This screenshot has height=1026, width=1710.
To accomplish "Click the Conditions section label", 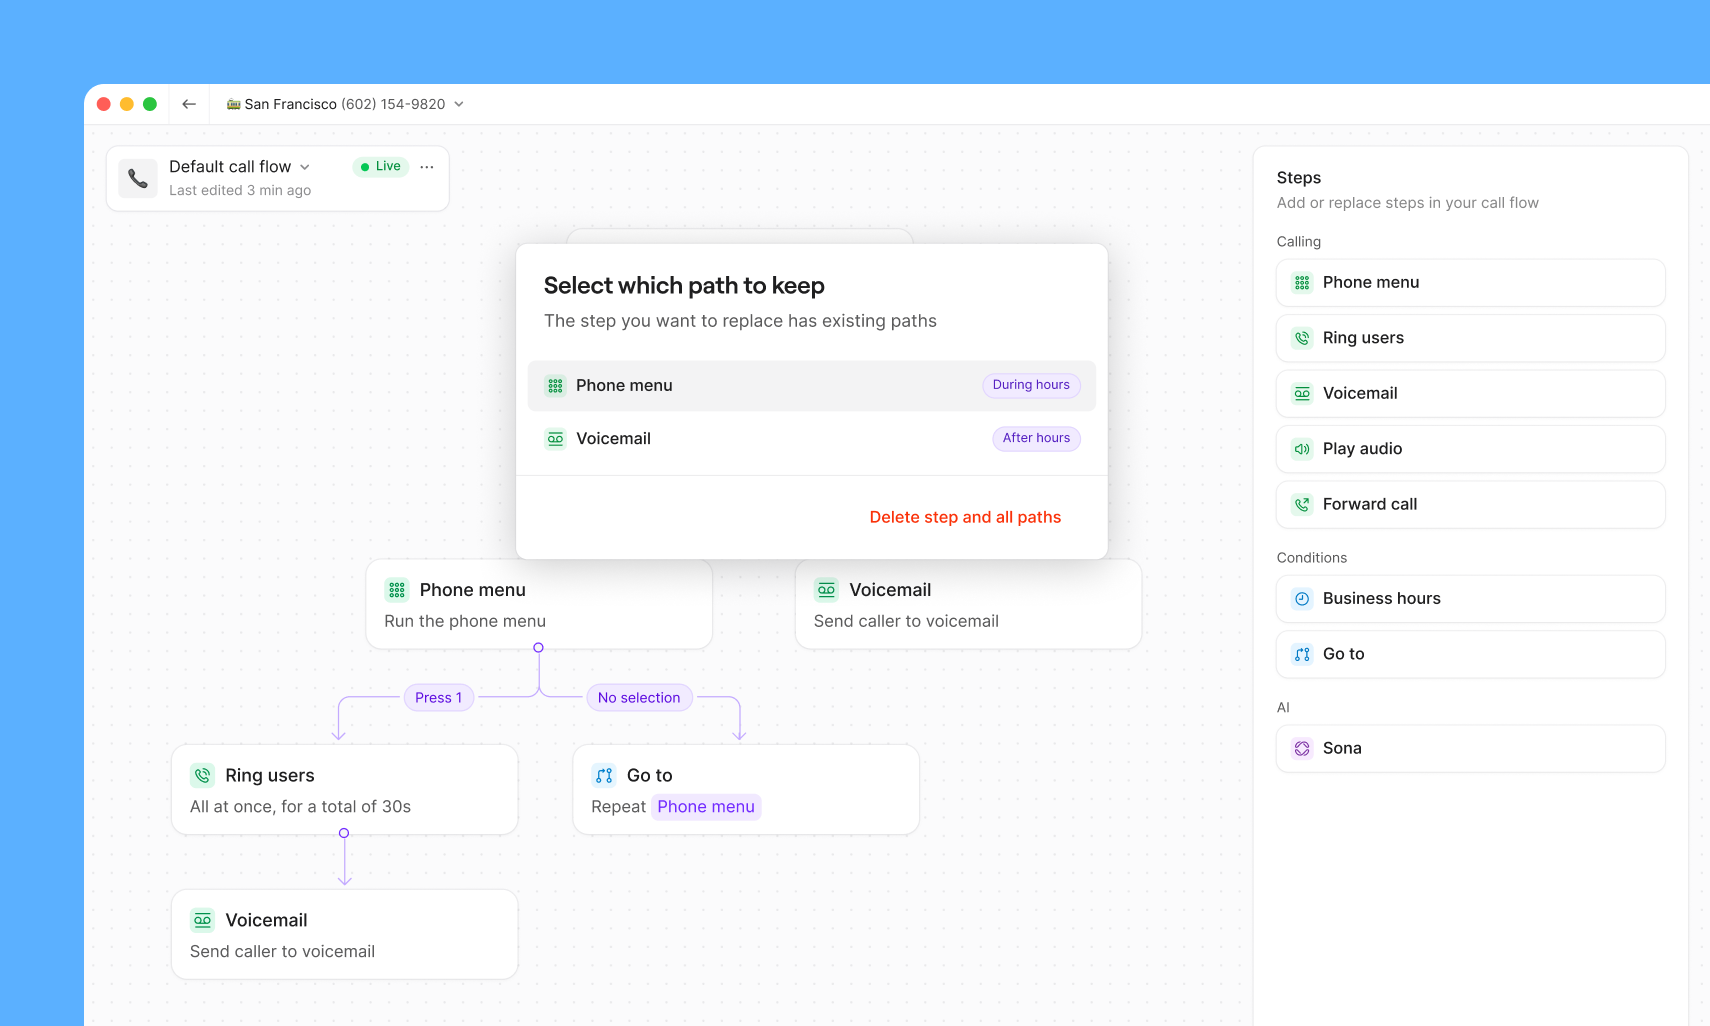I will click(x=1312, y=558).
